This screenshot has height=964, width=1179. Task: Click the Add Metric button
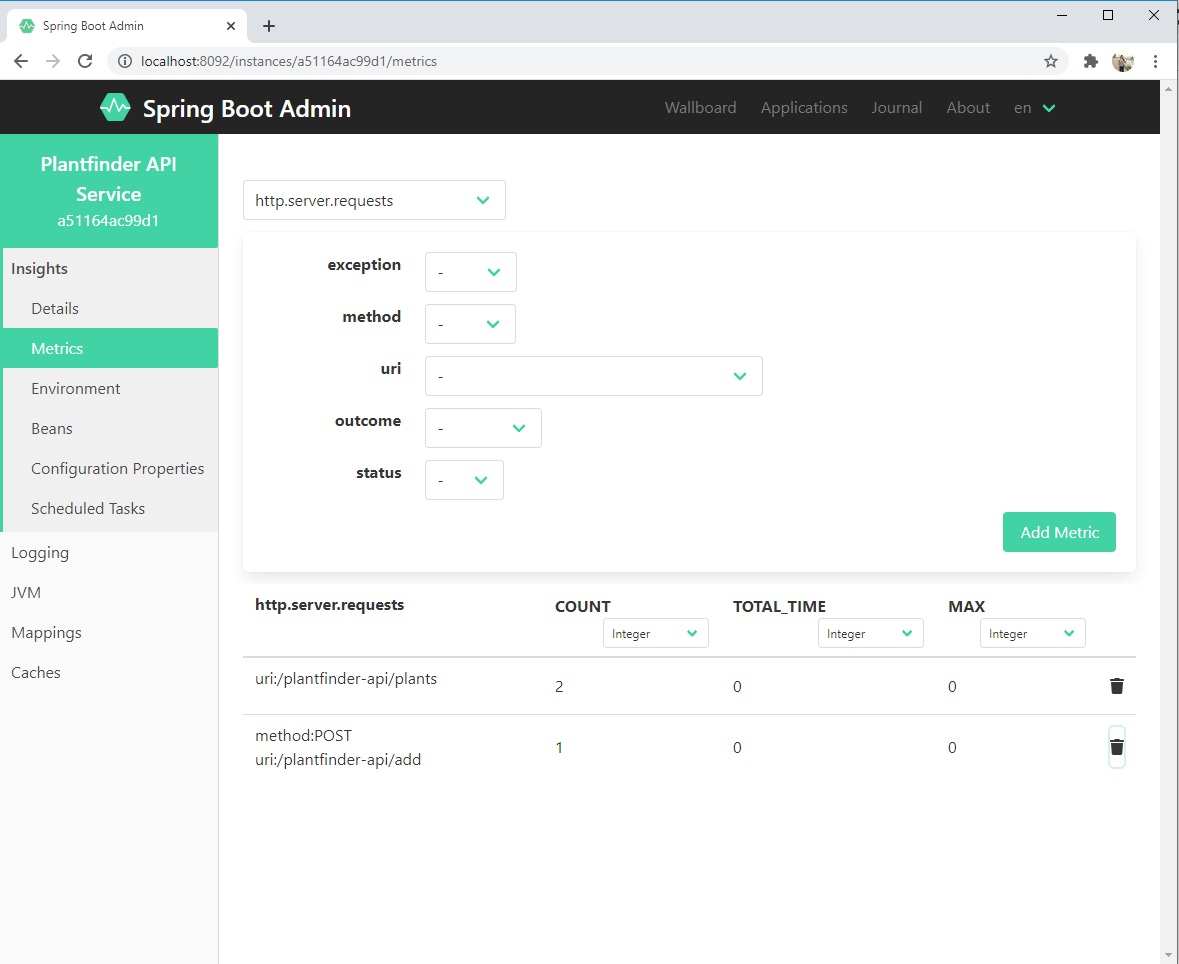point(1059,532)
